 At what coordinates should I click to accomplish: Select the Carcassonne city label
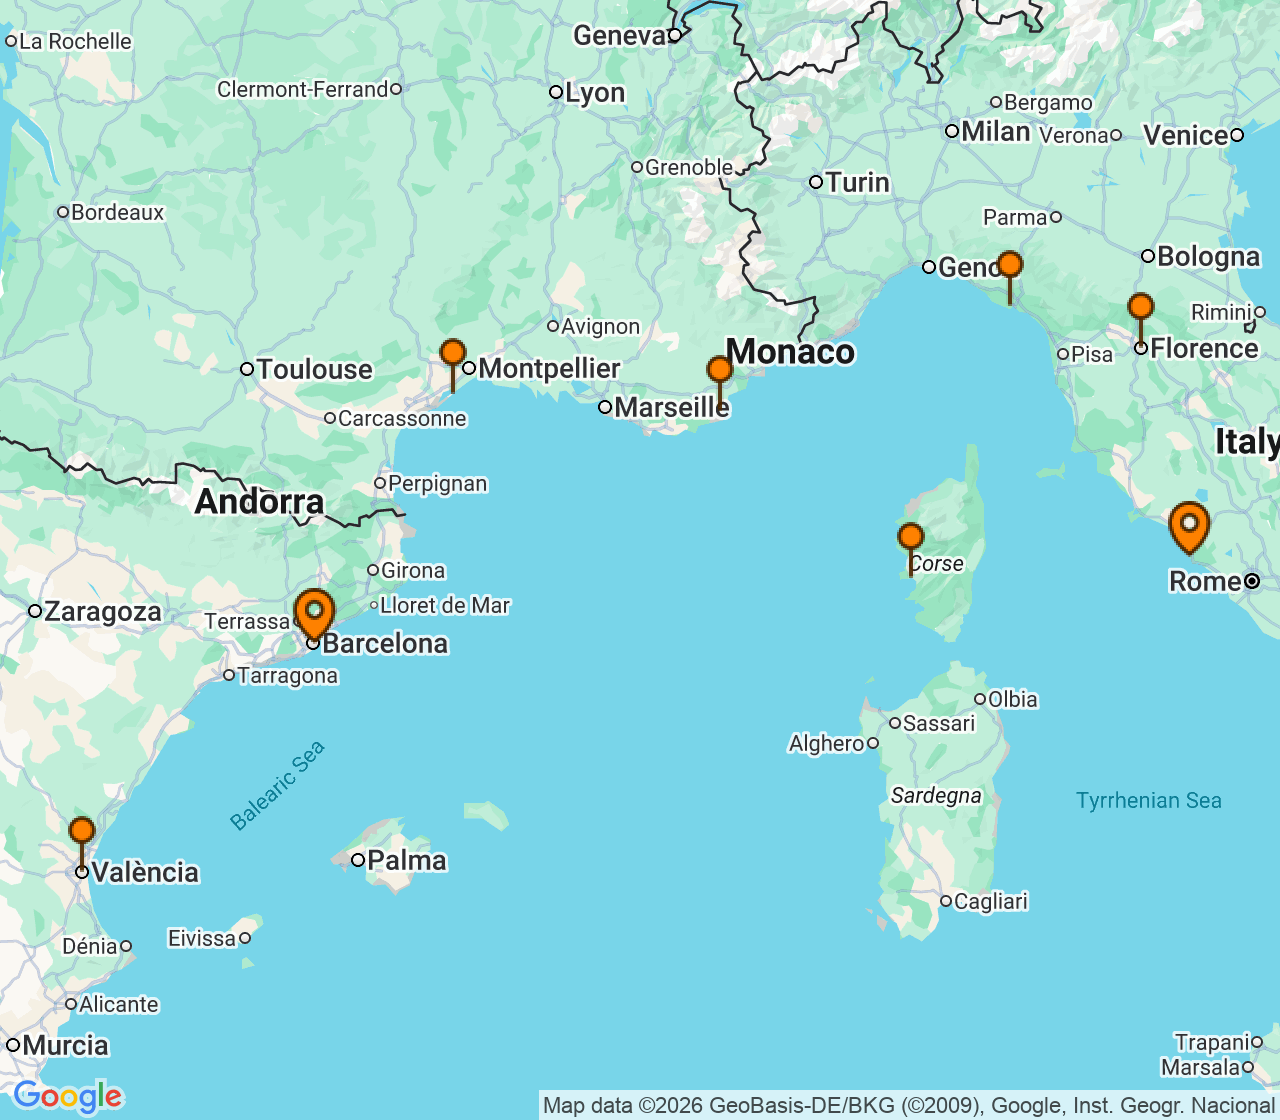pos(402,418)
